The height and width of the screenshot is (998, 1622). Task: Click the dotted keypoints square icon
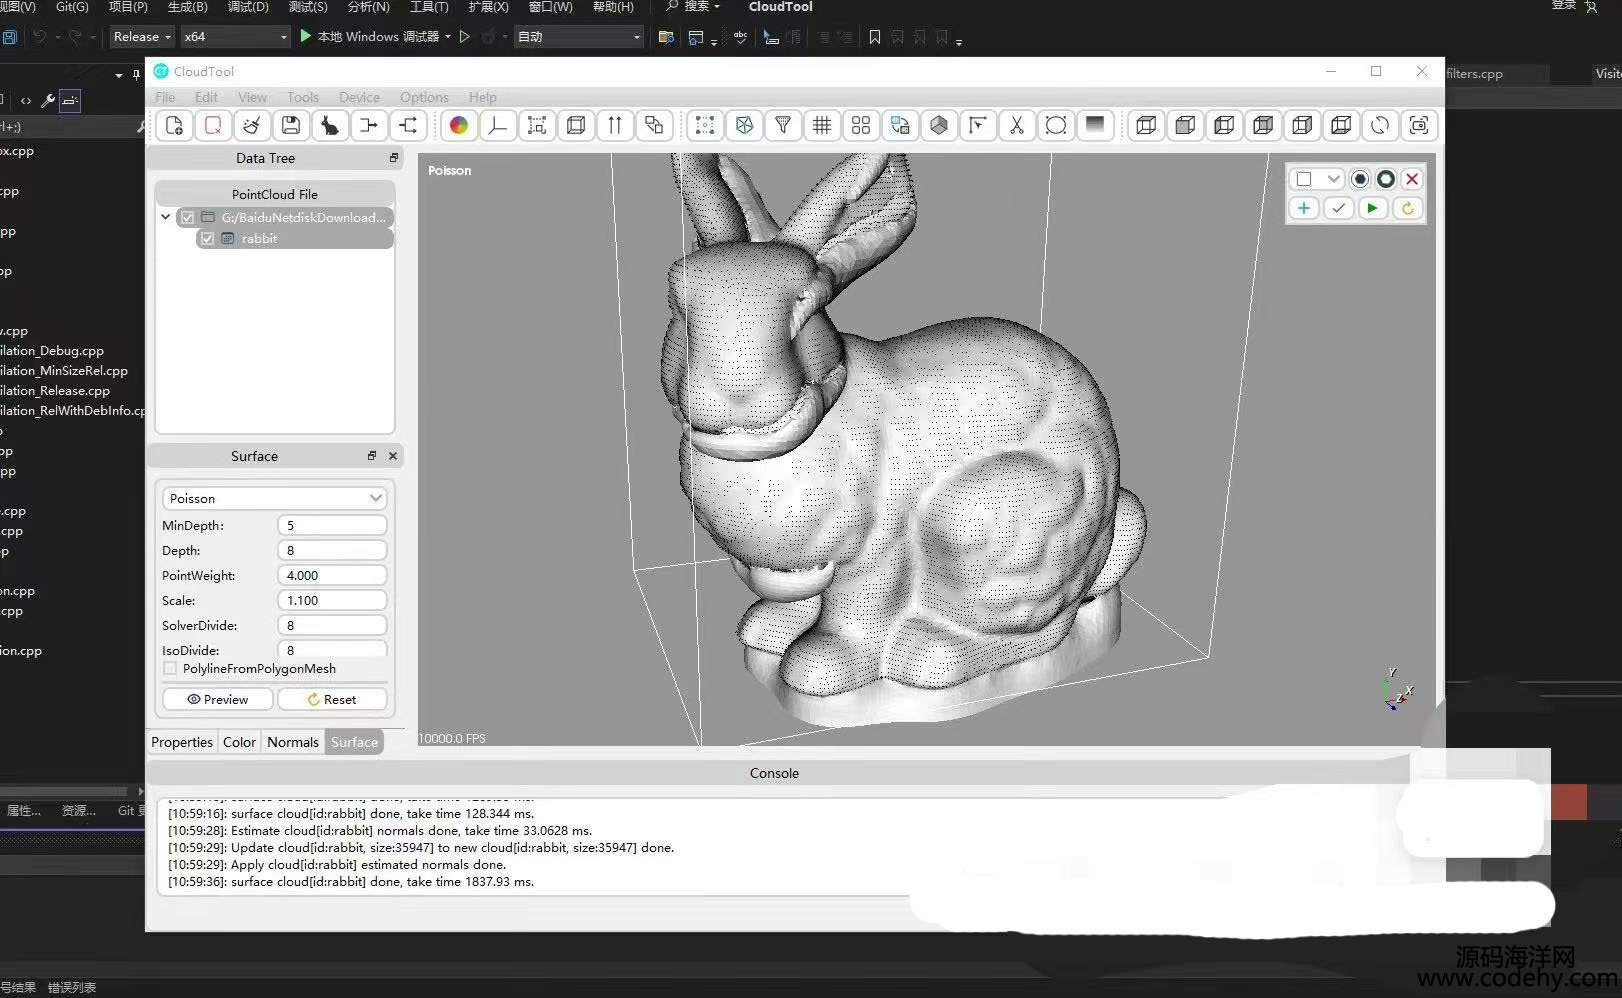coord(705,125)
